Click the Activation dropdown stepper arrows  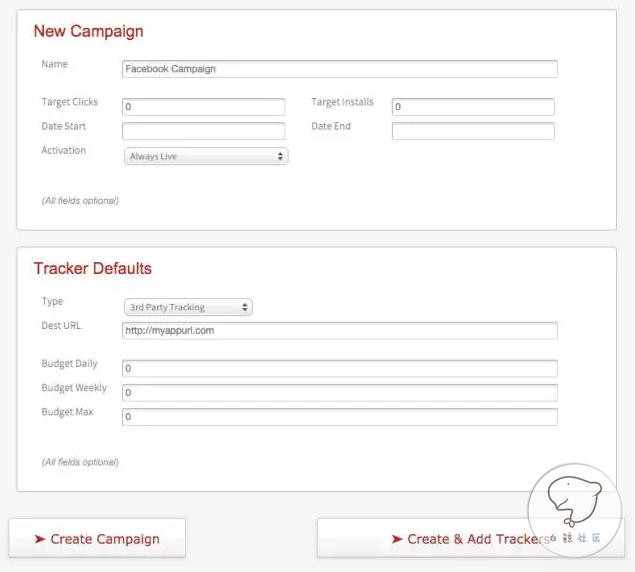(280, 156)
